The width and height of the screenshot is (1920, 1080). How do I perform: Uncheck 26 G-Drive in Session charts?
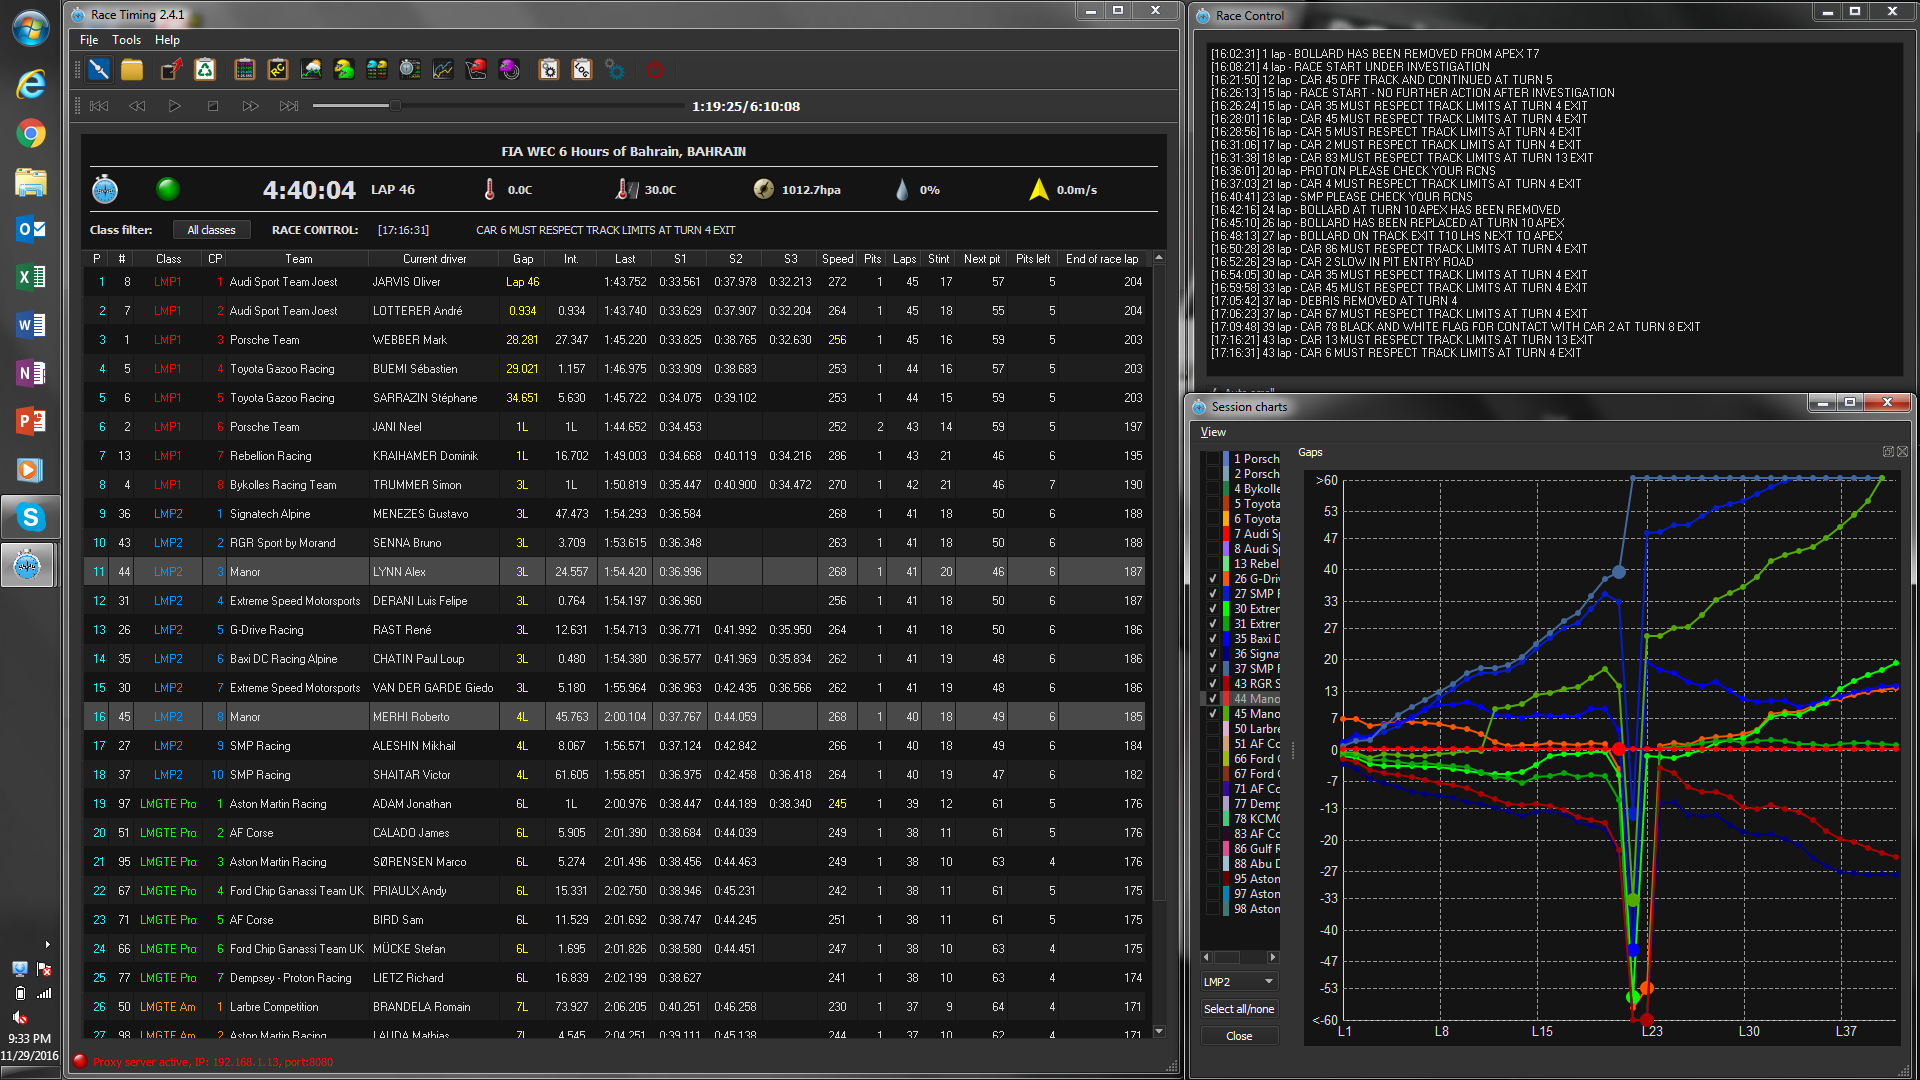(x=1213, y=579)
